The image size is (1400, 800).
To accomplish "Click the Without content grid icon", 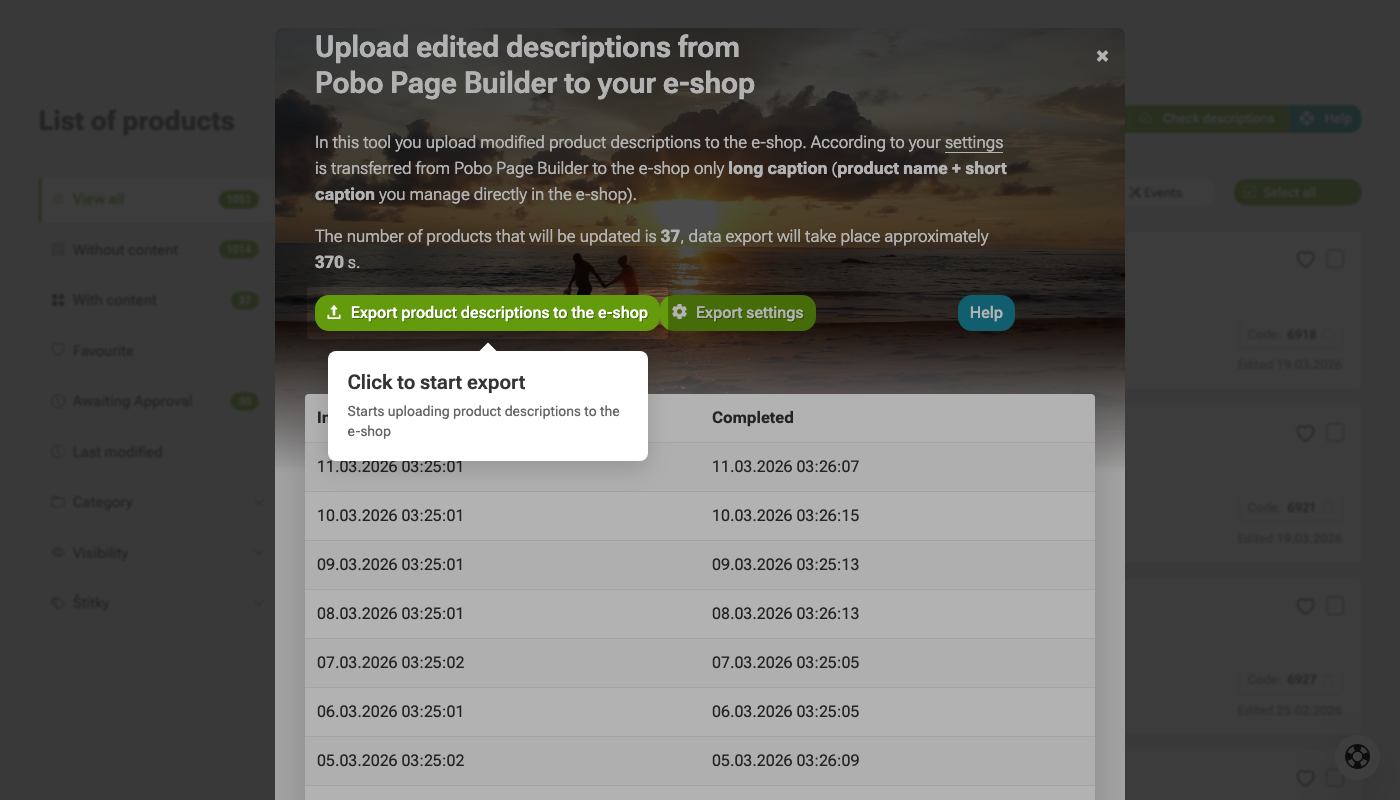I will point(60,249).
